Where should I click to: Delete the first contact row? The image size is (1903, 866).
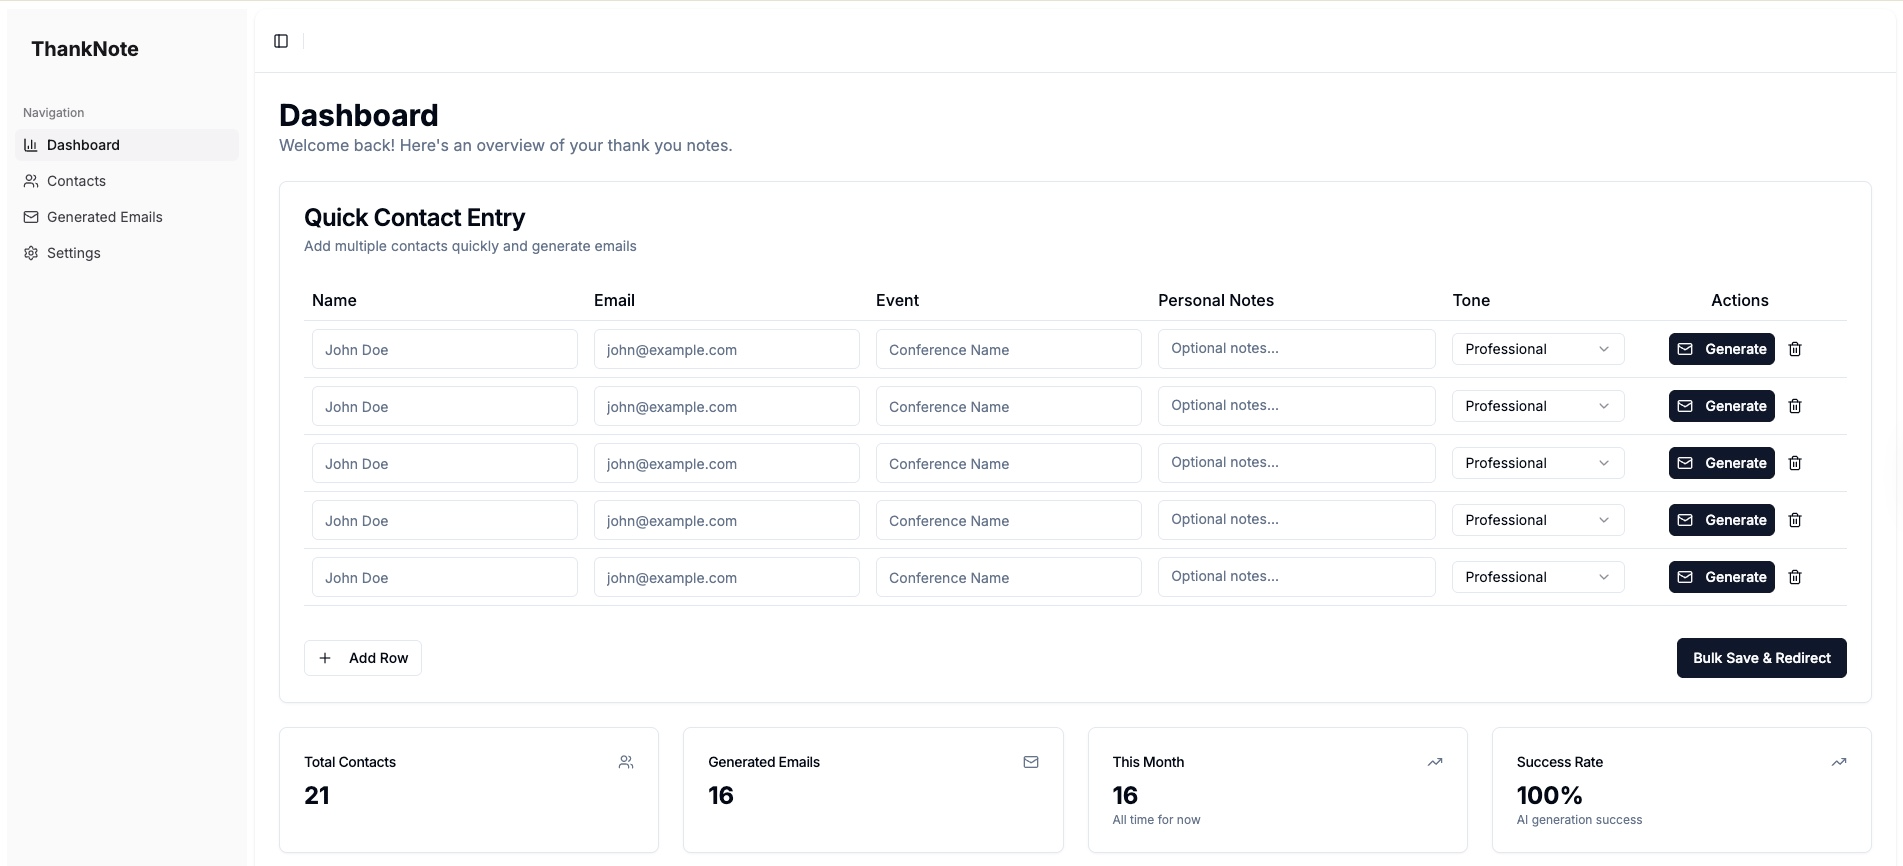pos(1795,349)
